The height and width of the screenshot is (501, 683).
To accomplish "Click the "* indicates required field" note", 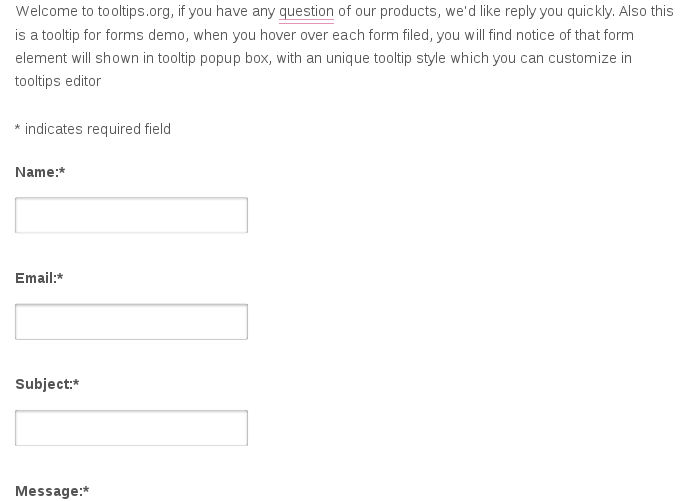I will 93,129.
